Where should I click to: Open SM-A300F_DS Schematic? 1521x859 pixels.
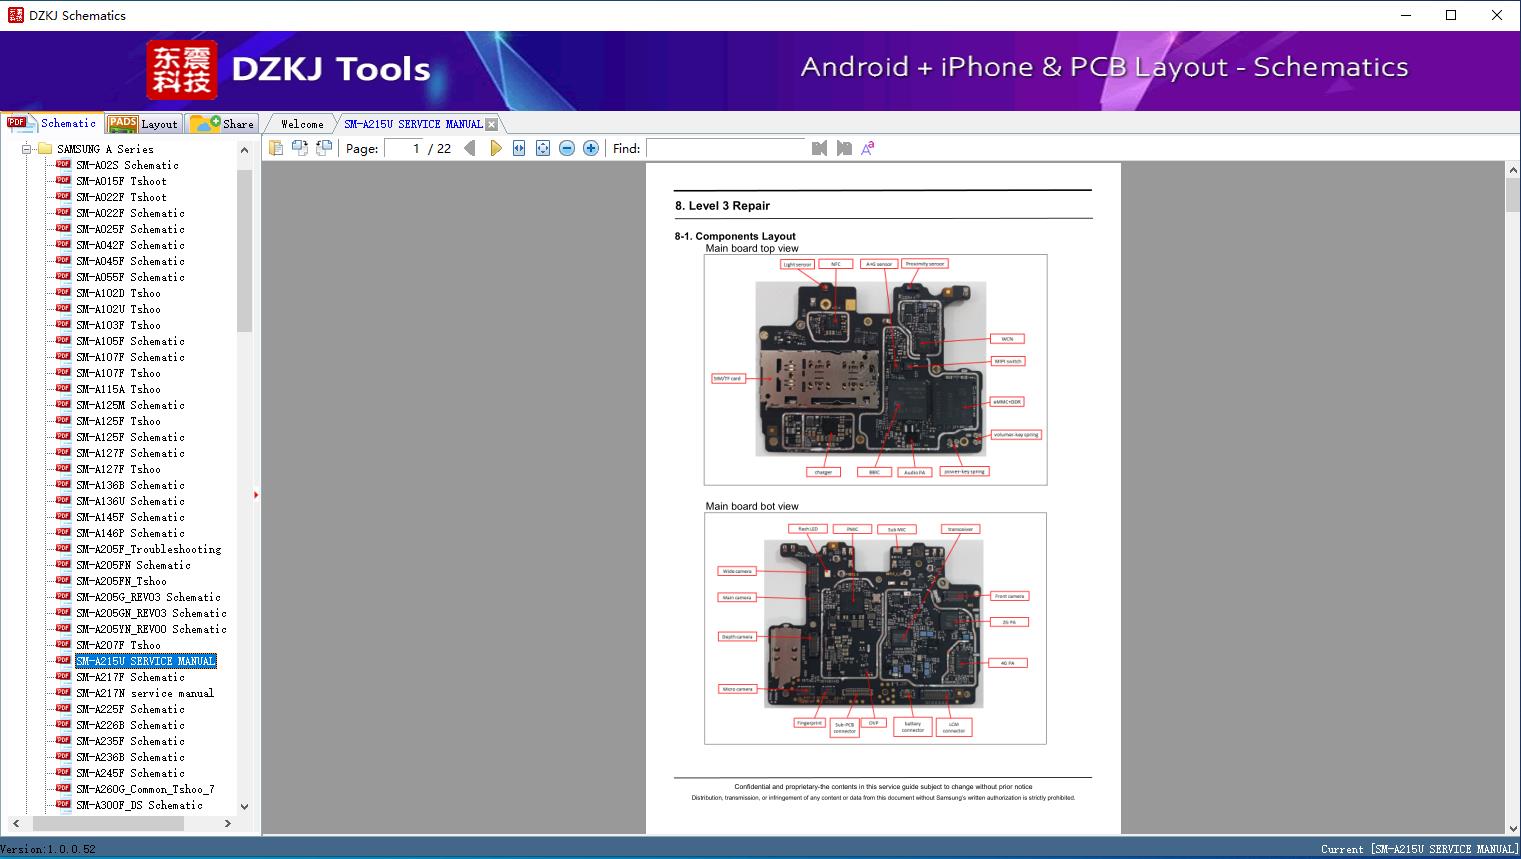139,805
